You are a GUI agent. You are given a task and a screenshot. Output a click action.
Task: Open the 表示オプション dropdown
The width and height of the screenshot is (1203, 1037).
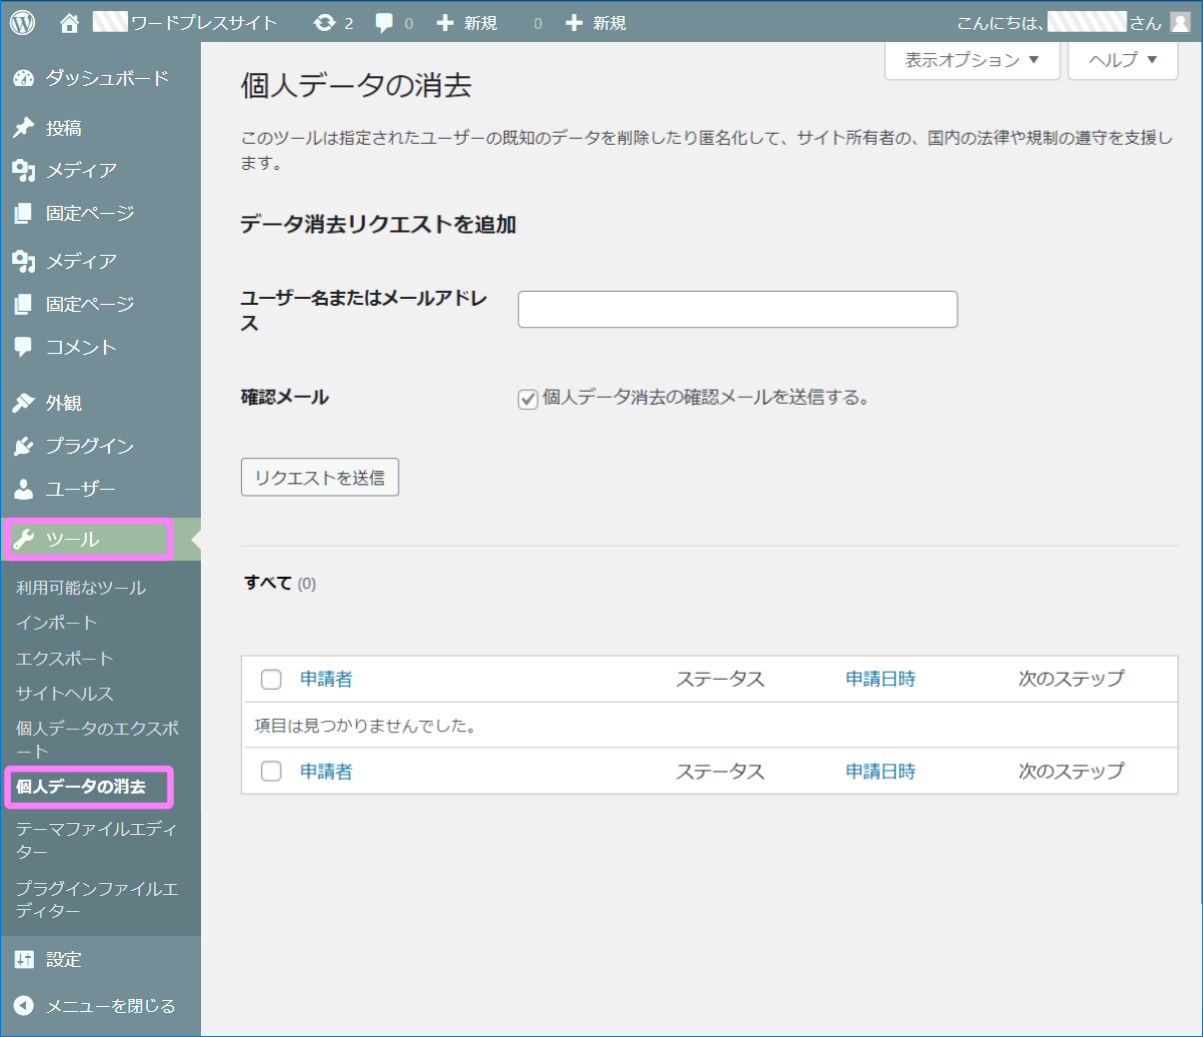click(971, 60)
